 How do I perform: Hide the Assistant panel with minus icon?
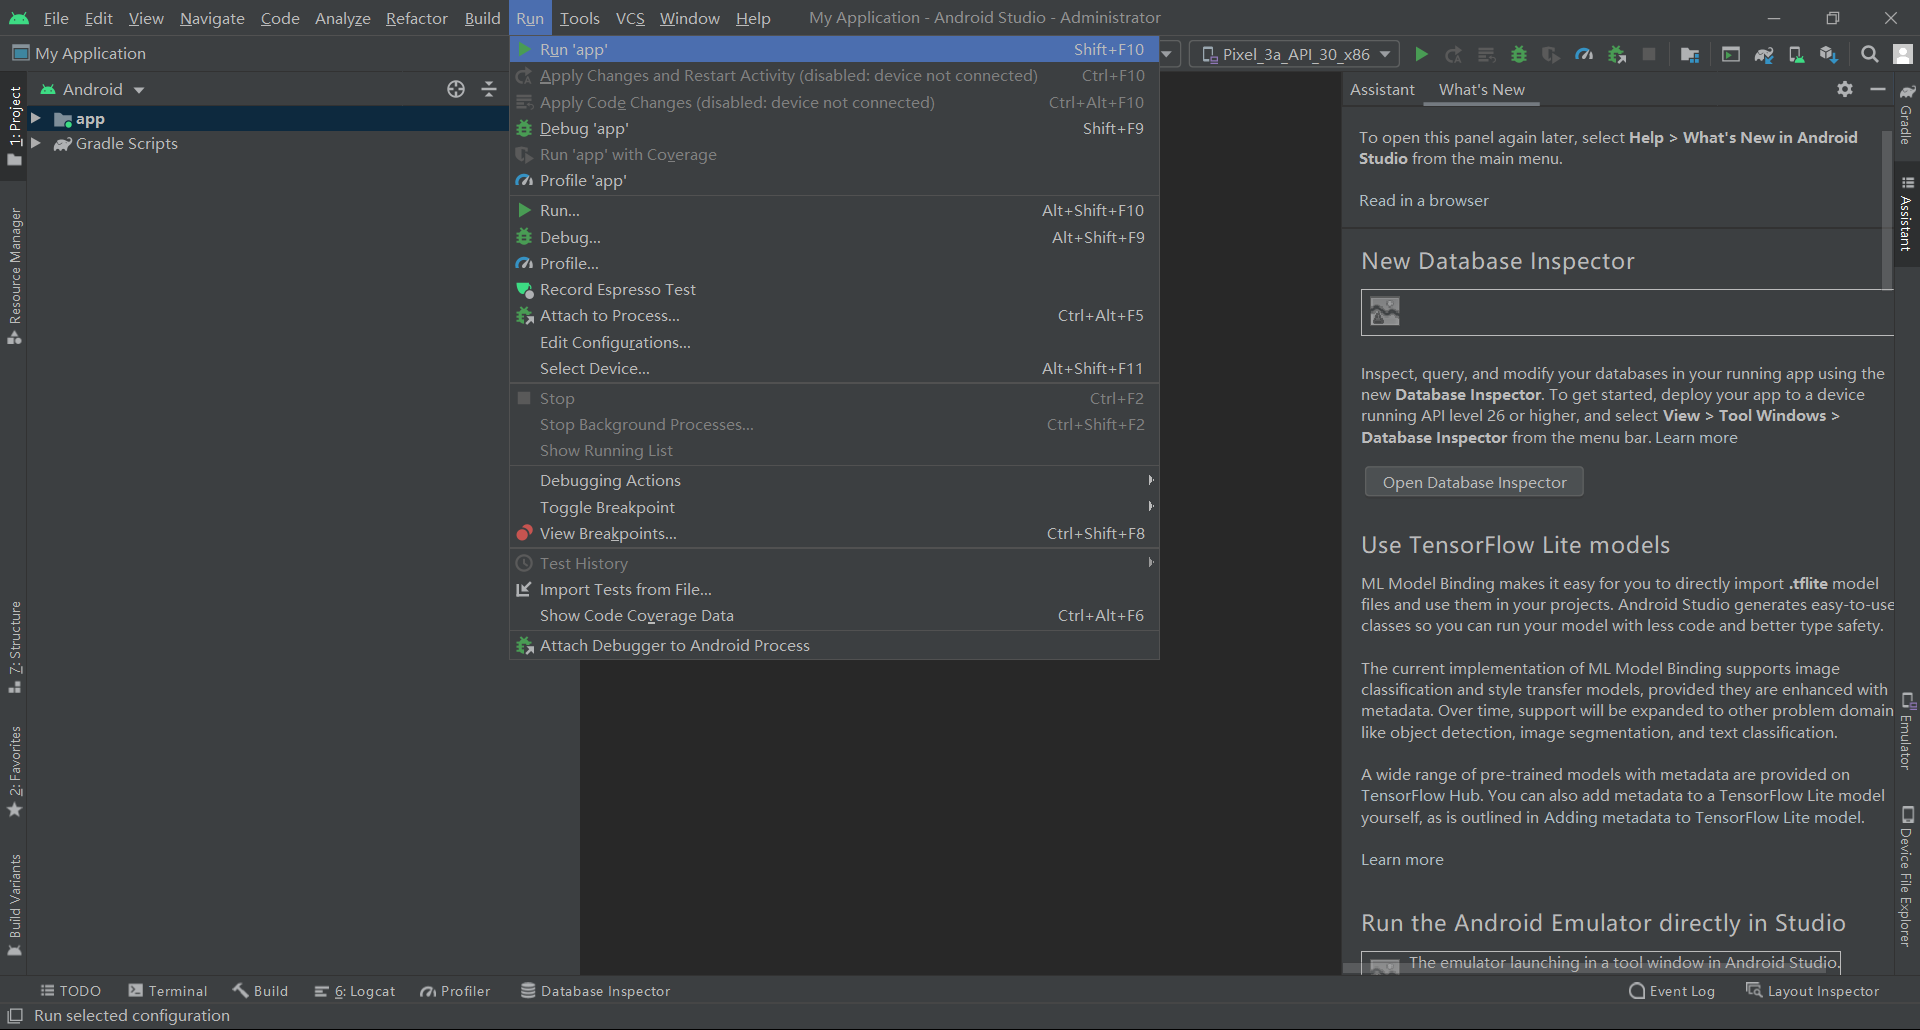1878,89
